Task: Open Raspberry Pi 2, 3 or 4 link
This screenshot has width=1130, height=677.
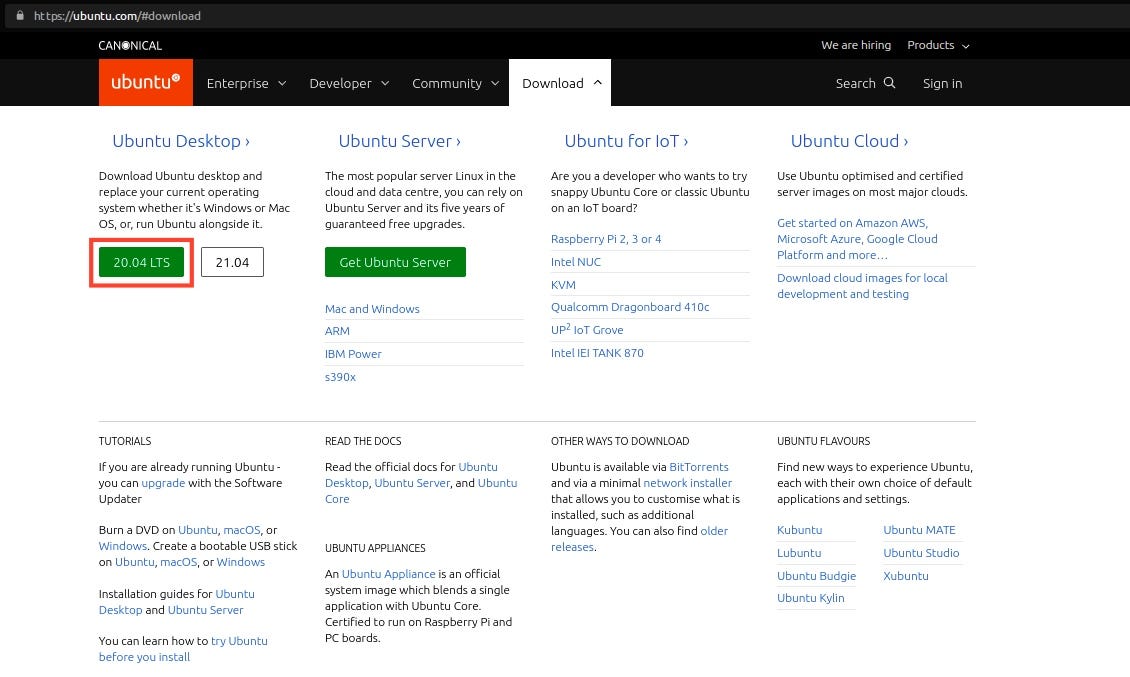Action: pos(606,239)
